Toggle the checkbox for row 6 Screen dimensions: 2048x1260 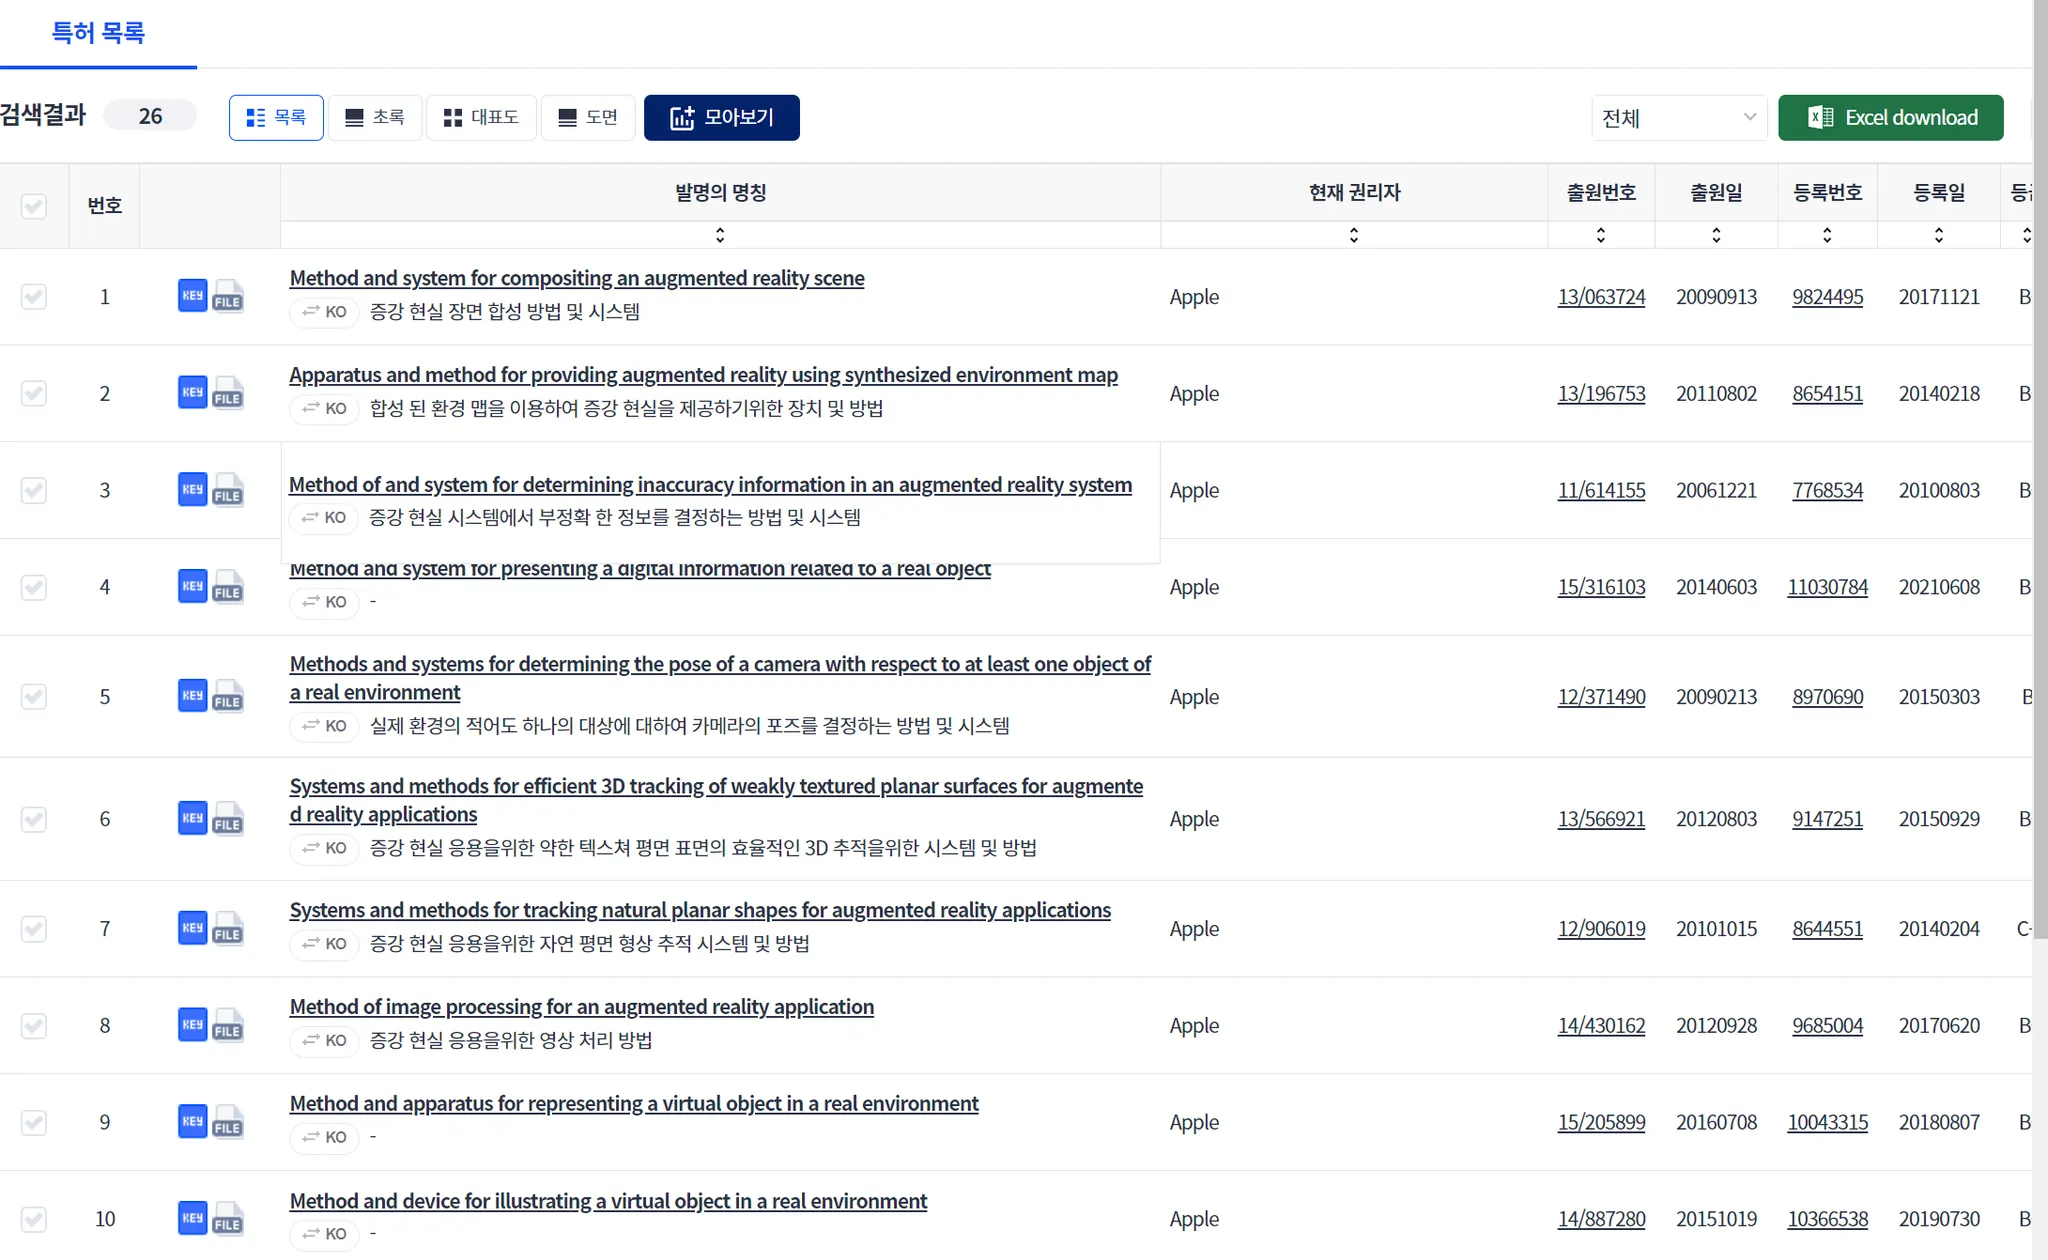click(x=34, y=819)
